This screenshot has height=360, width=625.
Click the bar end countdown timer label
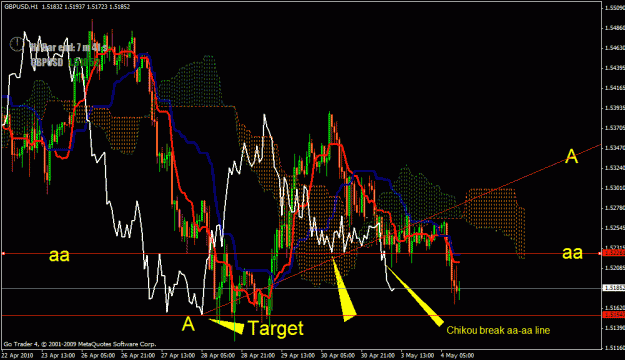[x=69, y=47]
